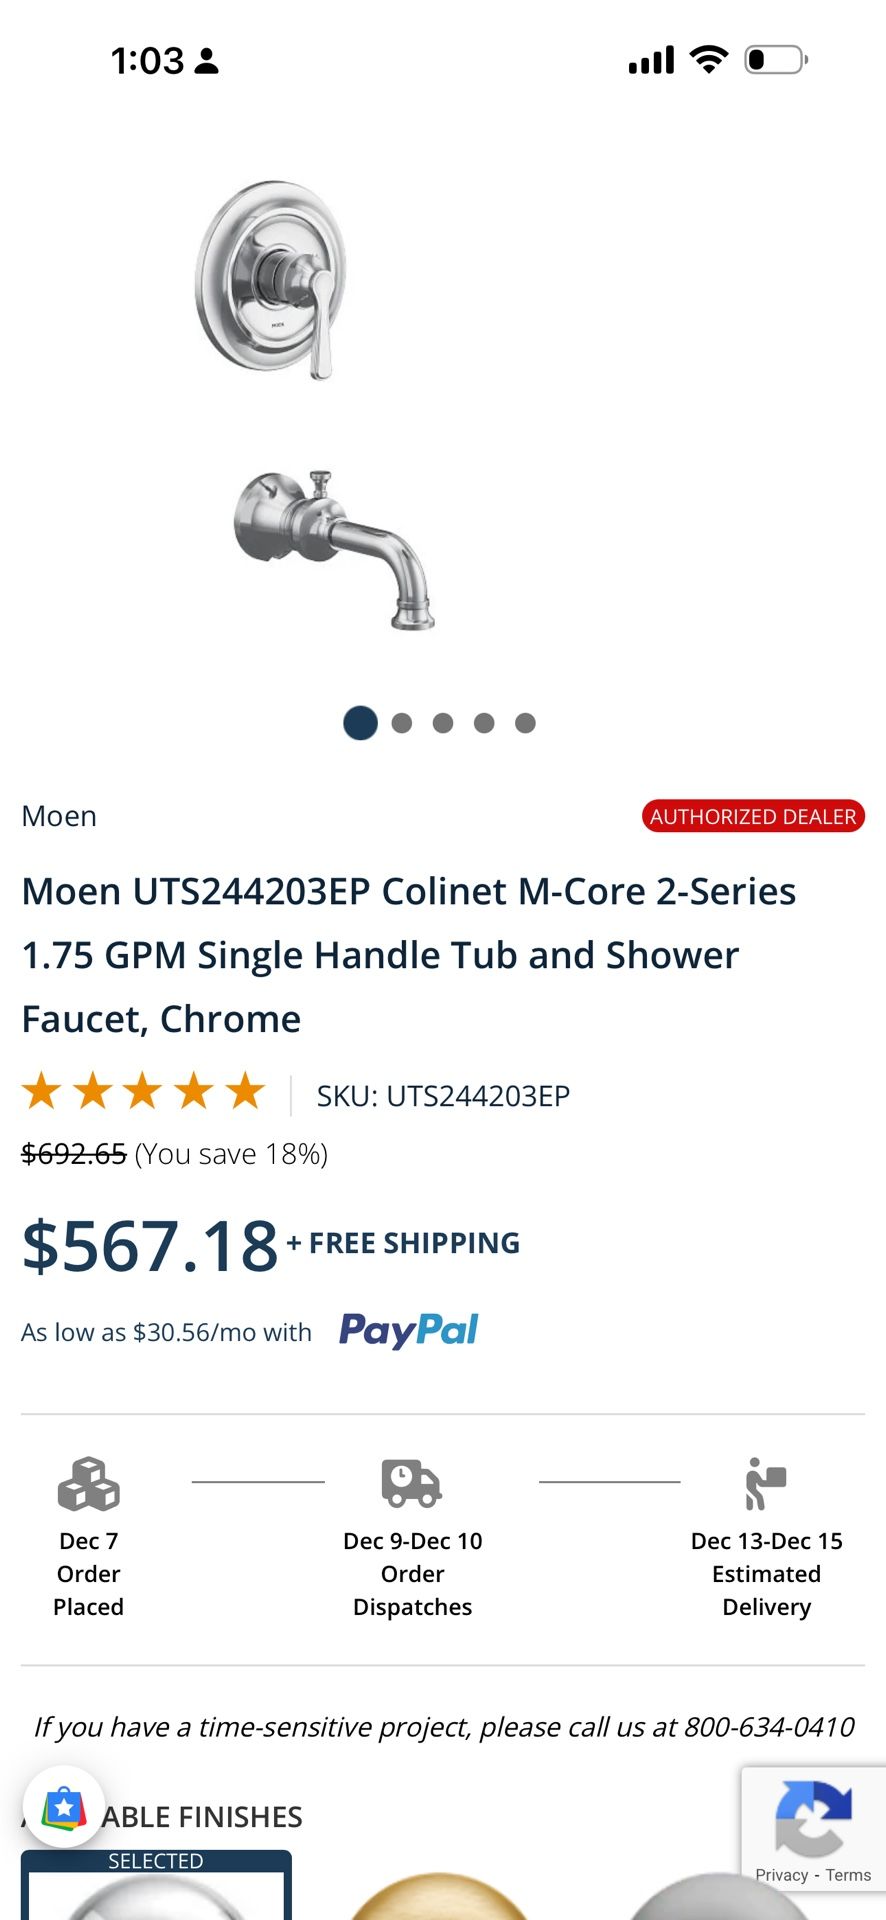Select the second image carousel dot
Viewport: 886px width, 1920px height.
point(402,723)
